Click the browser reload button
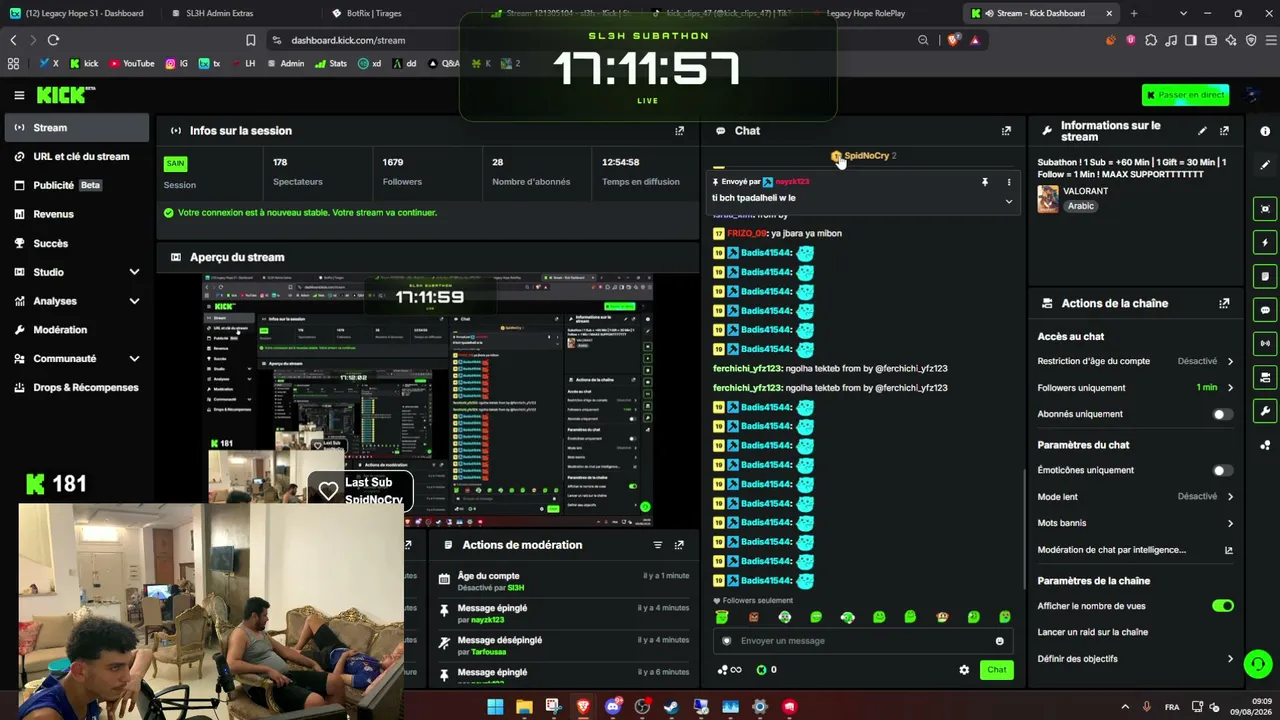Viewport: 1280px width, 720px height. [x=53, y=40]
